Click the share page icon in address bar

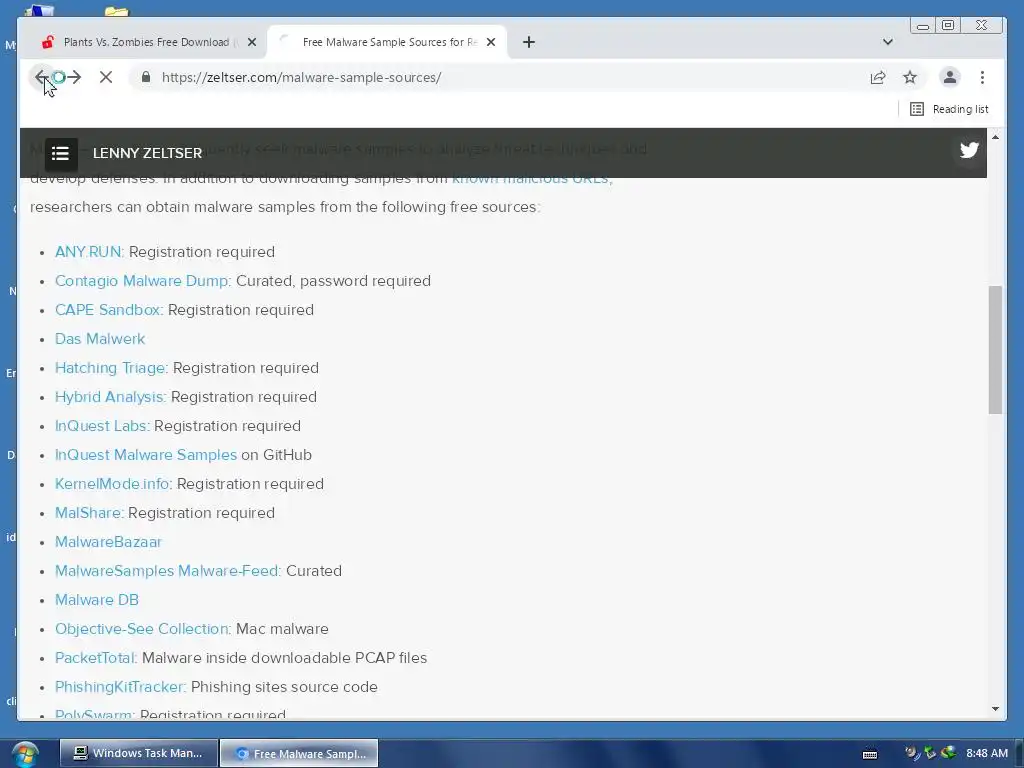tap(878, 77)
